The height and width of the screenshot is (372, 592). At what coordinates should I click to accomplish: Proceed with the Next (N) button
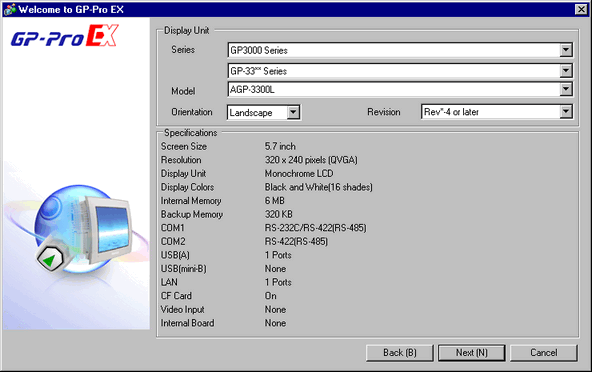click(x=472, y=353)
